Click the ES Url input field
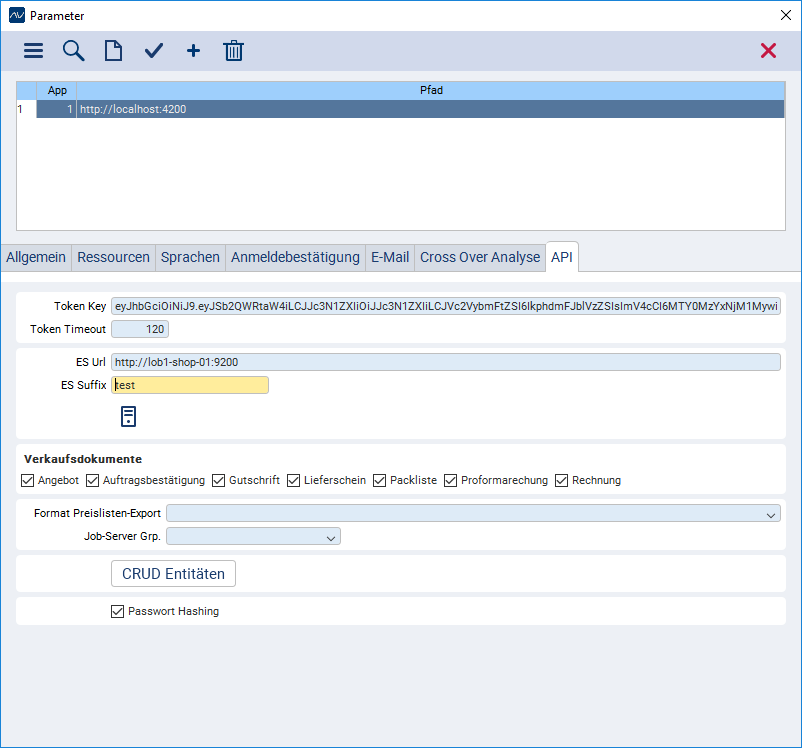 tap(445, 362)
